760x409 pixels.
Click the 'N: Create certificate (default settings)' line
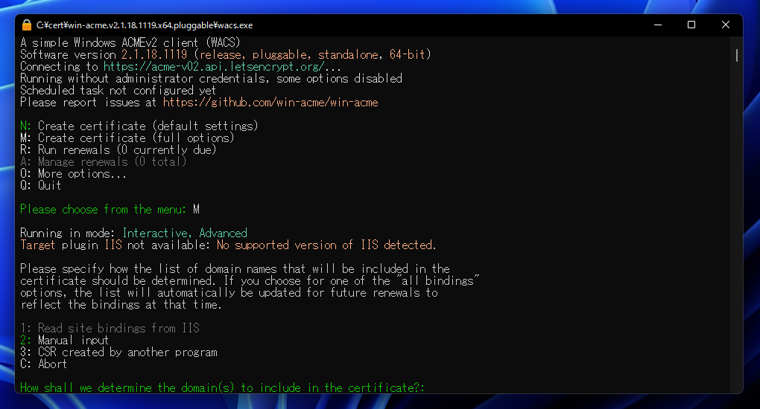click(x=138, y=126)
